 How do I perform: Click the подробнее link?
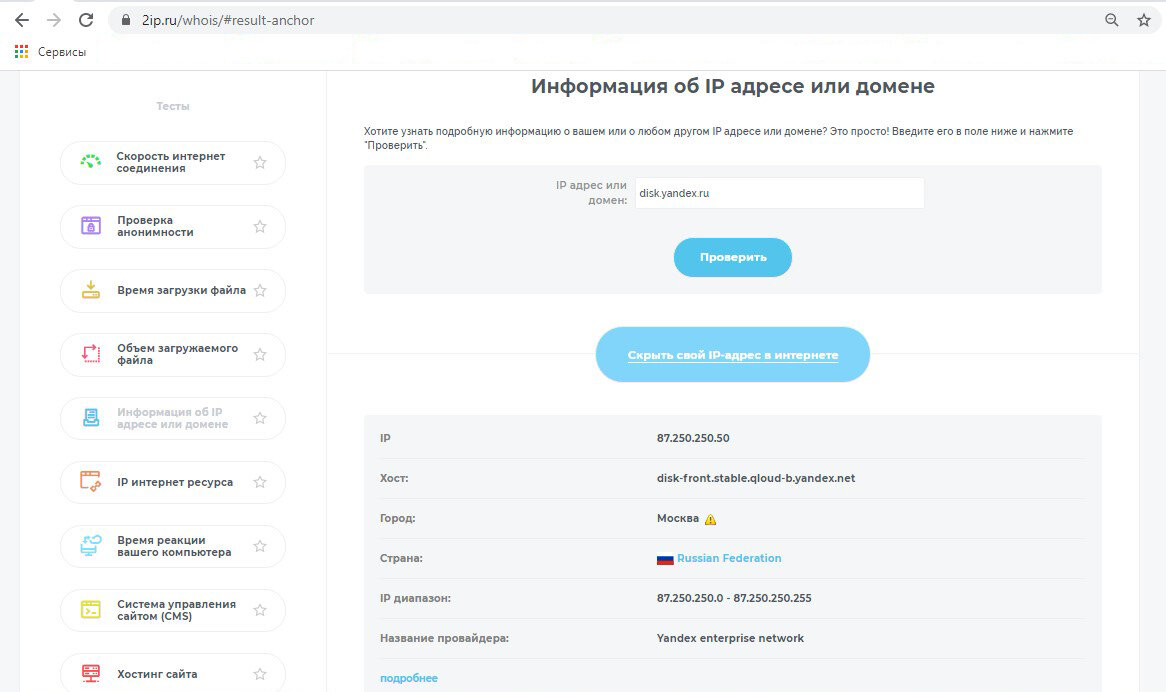point(408,678)
